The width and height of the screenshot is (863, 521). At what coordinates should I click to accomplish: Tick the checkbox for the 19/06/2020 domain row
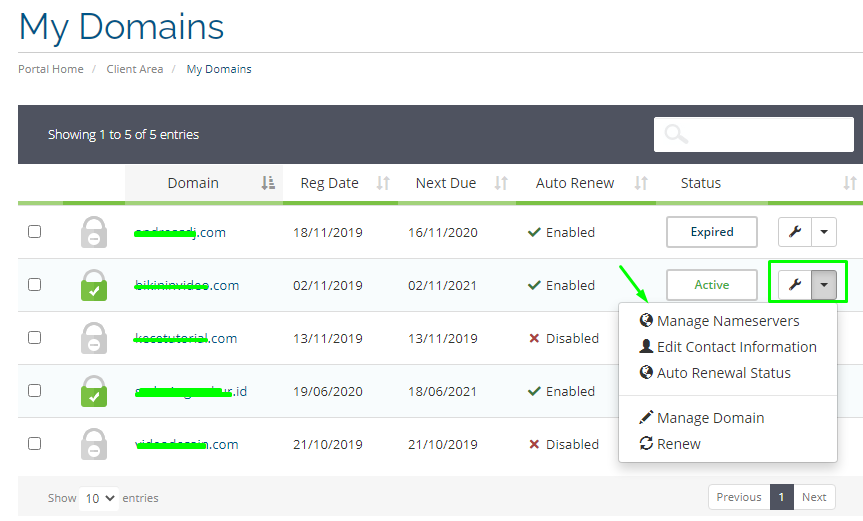tap(35, 391)
